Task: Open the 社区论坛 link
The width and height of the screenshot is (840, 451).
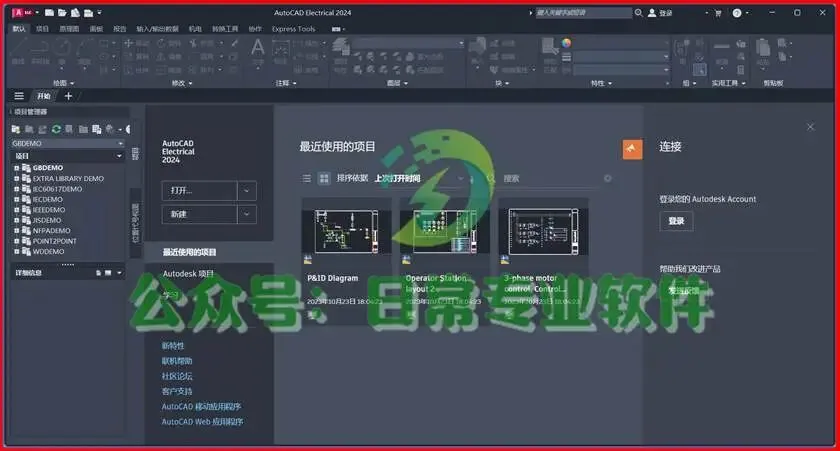Action: point(177,376)
